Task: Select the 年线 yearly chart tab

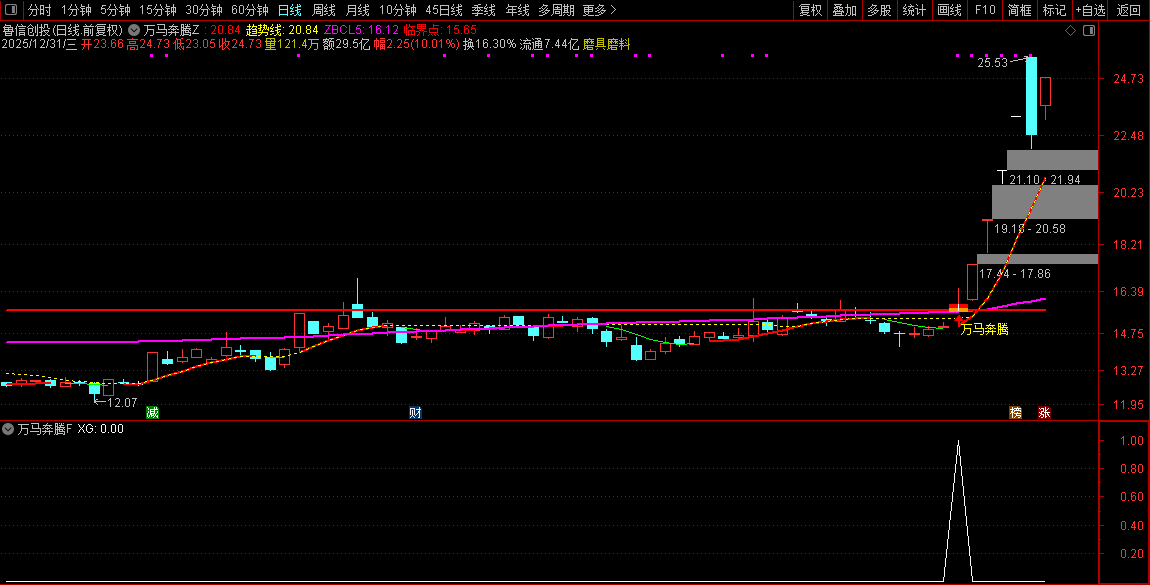Action: click(518, 10)
